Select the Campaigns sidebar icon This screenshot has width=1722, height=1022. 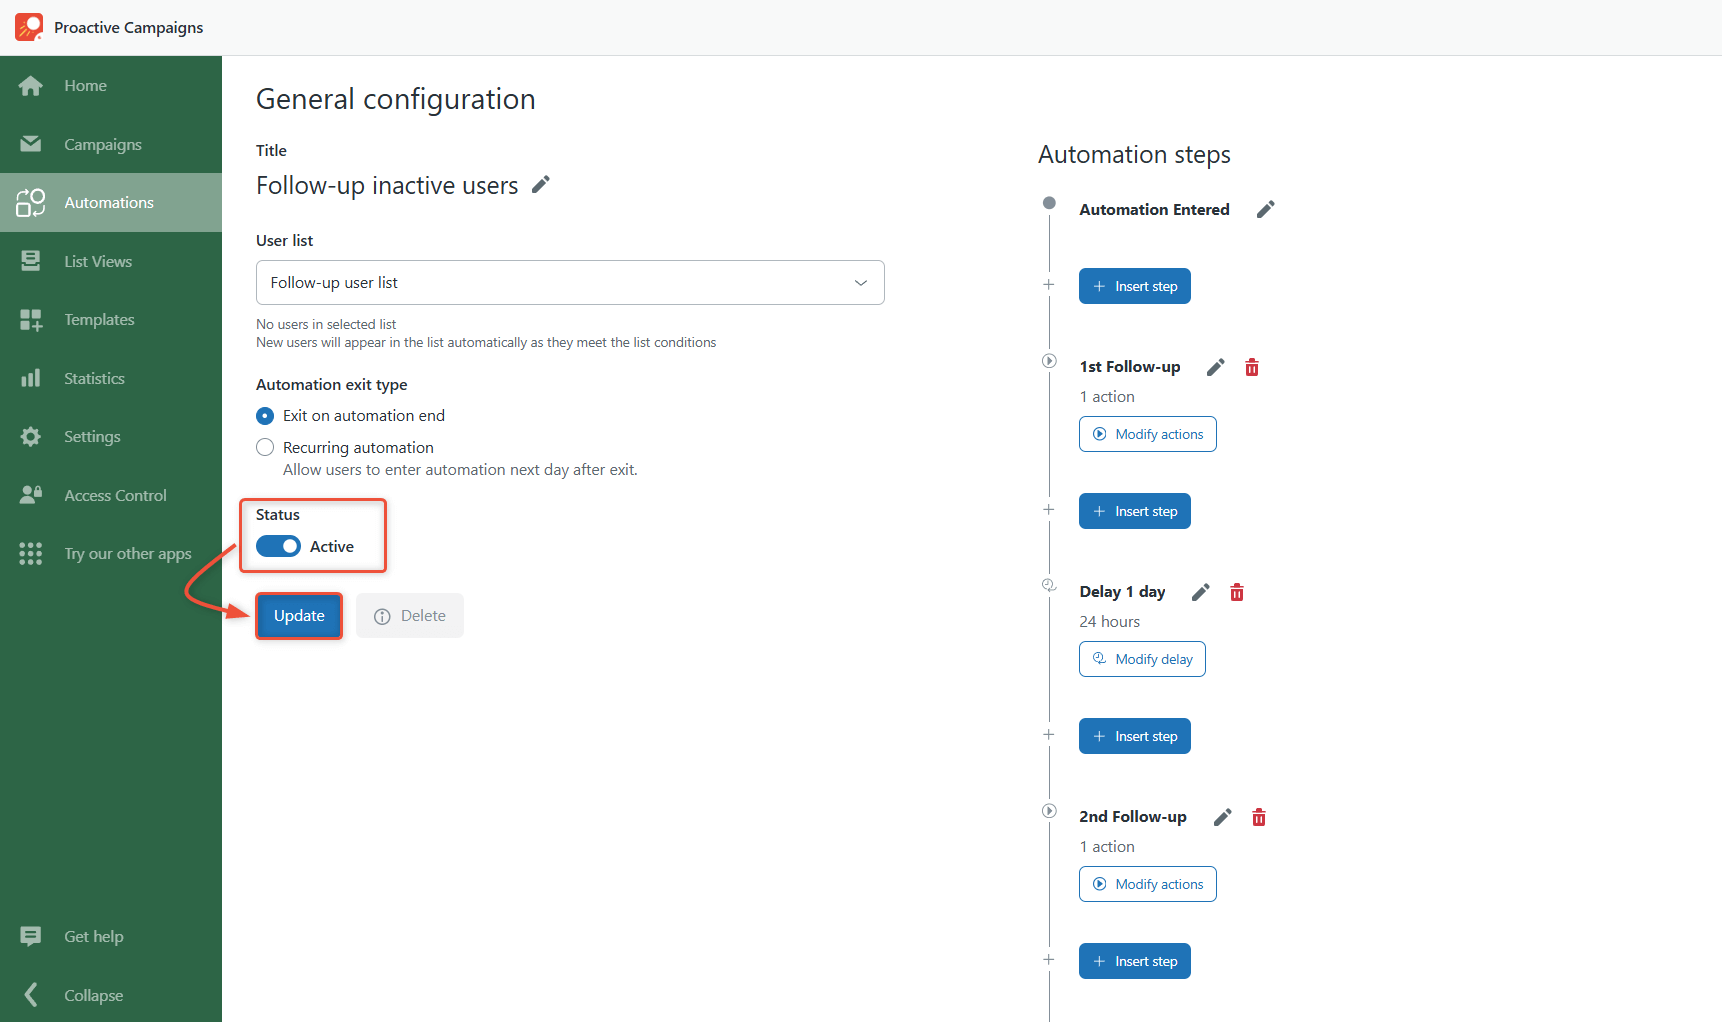(x=31, y=144)
